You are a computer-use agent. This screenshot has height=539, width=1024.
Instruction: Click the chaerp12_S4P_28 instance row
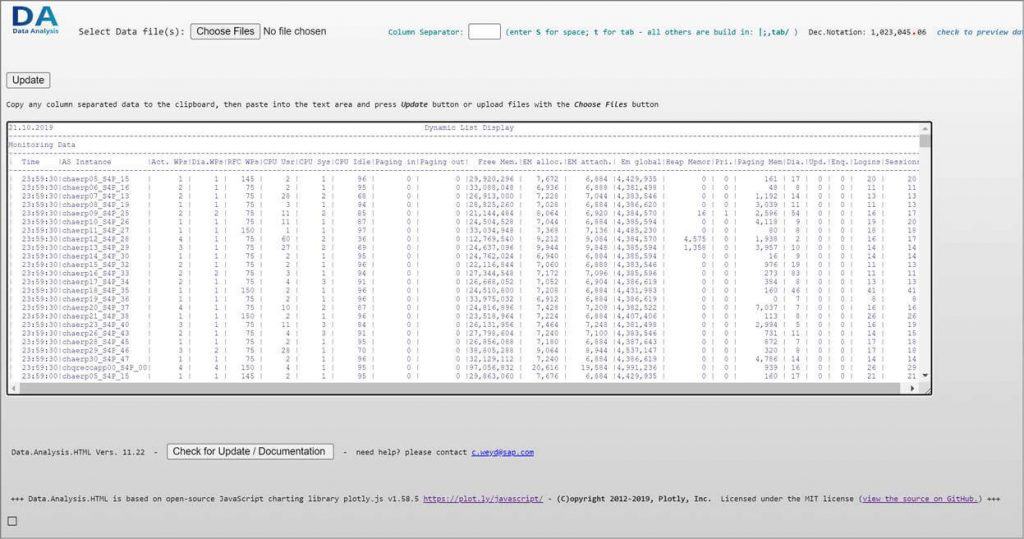463,239
